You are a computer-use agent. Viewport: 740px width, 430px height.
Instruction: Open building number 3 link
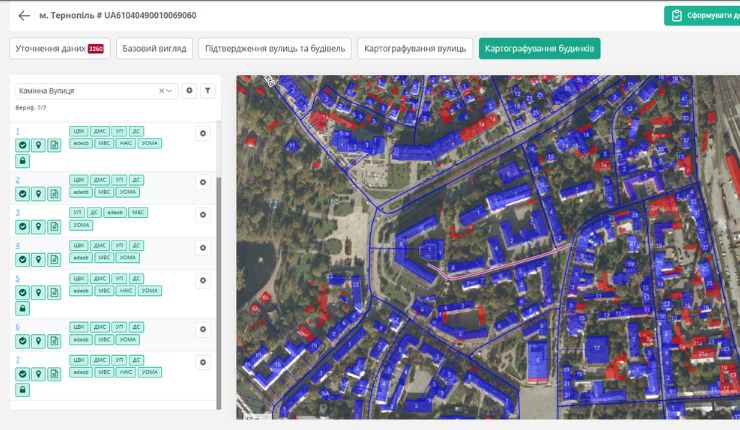(x=17, y=212)
